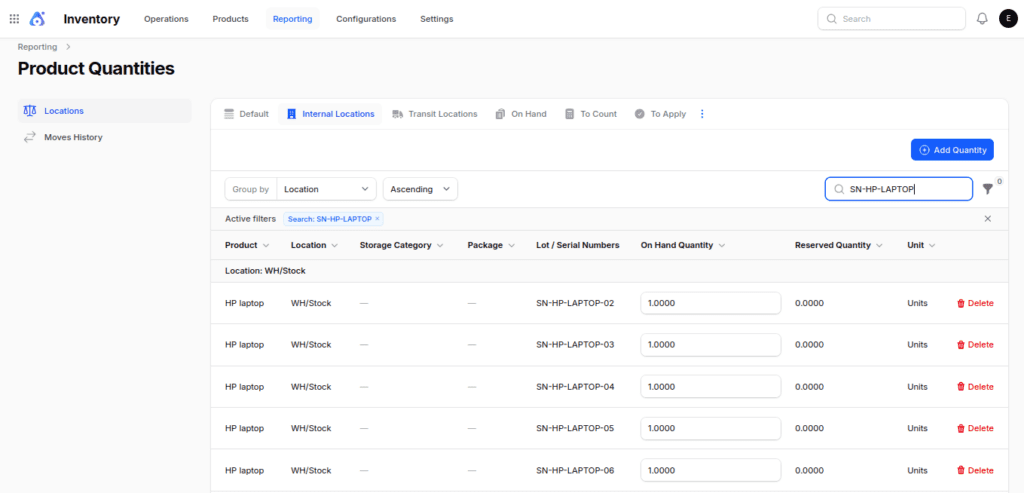
Task: Clear all active filters with X
Action: coord(987,219)
